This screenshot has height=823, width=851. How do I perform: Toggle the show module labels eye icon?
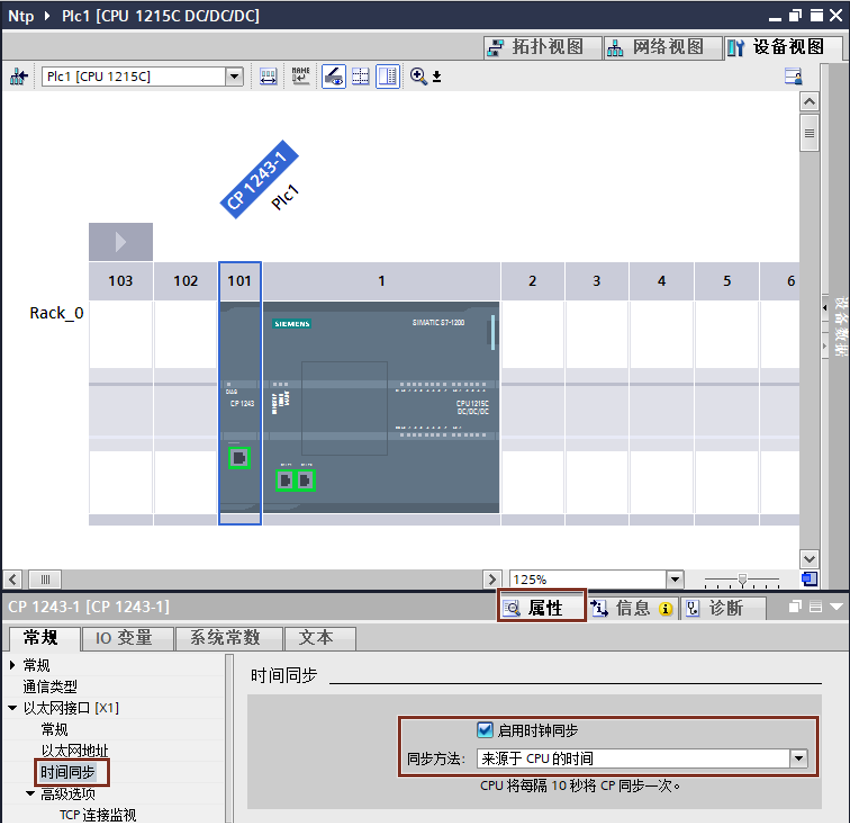pos(333,77)
